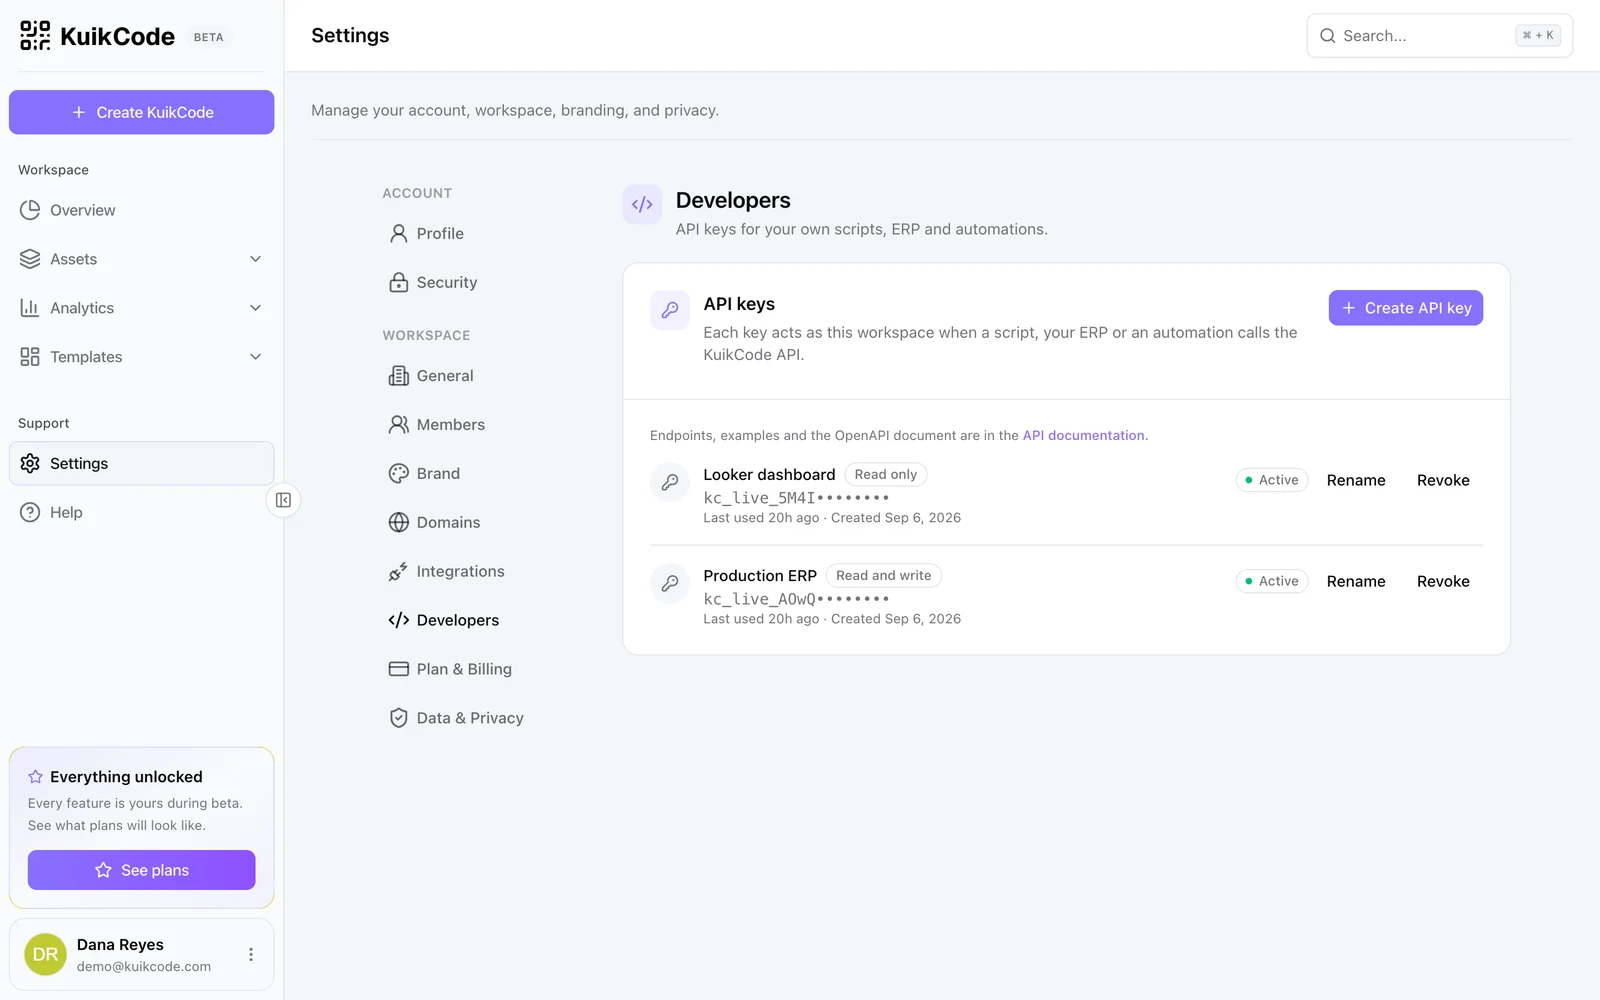Rename the Looker dashboard key
This screenshot has height=1000, width=1600.
(1356, 480)
